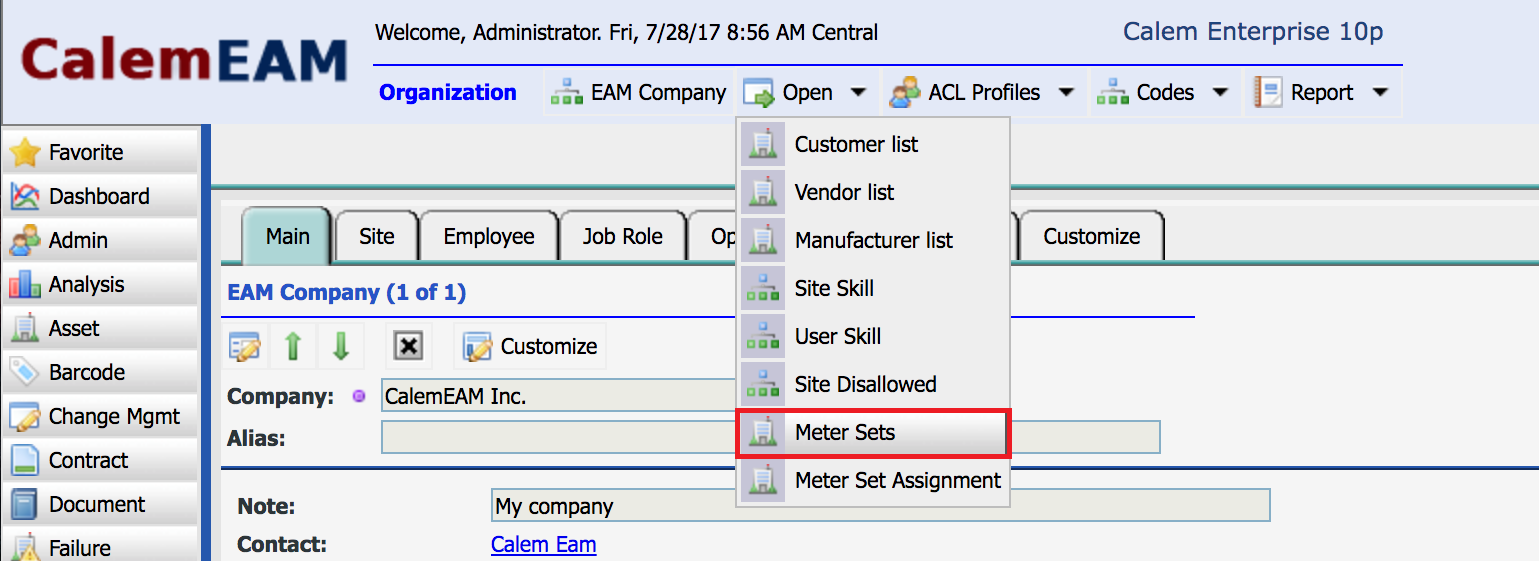The image size is (1539, 561).
Task: Click the Vendor list menu icon
Action: 763,193
